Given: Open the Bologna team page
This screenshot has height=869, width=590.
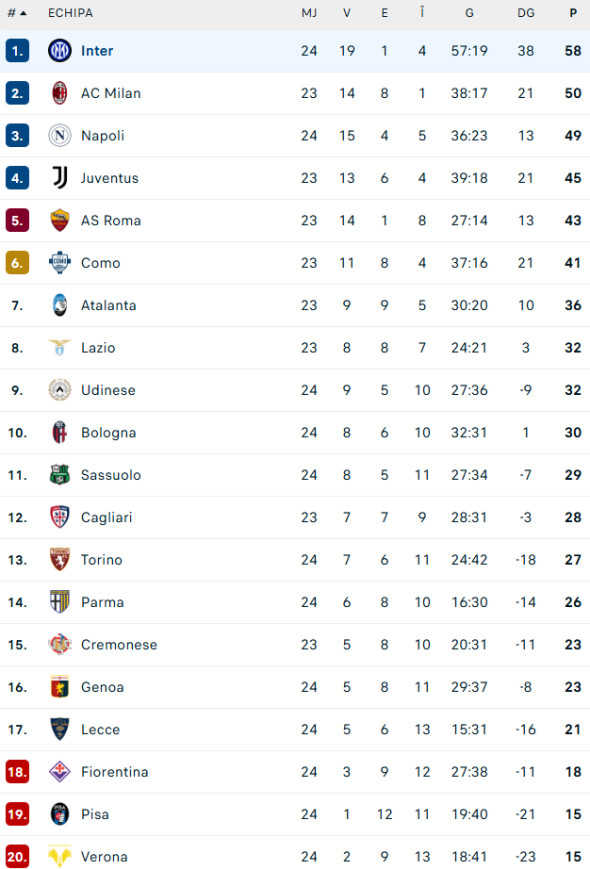Looking at the screenshot, I should [x=108, y=432].
